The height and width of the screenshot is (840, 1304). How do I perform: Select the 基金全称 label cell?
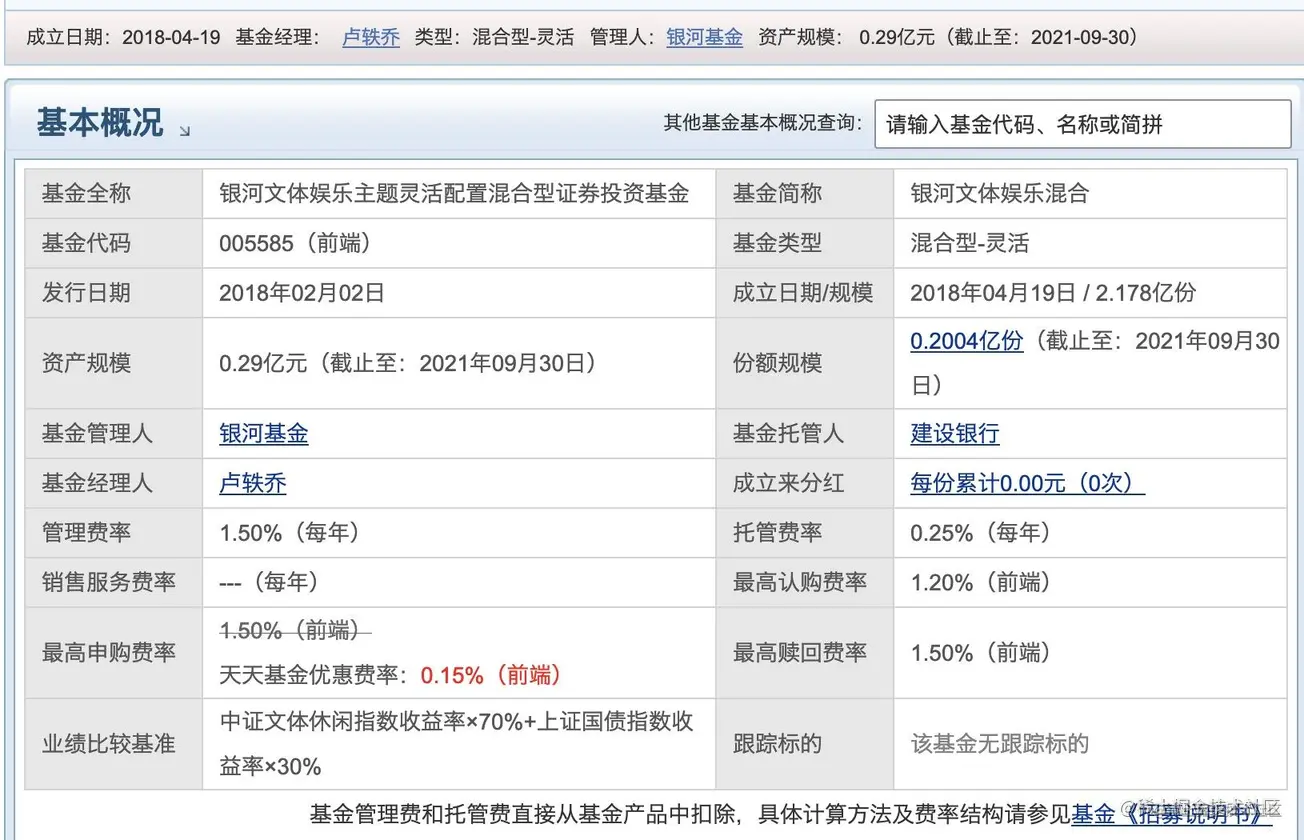[114, 193]
